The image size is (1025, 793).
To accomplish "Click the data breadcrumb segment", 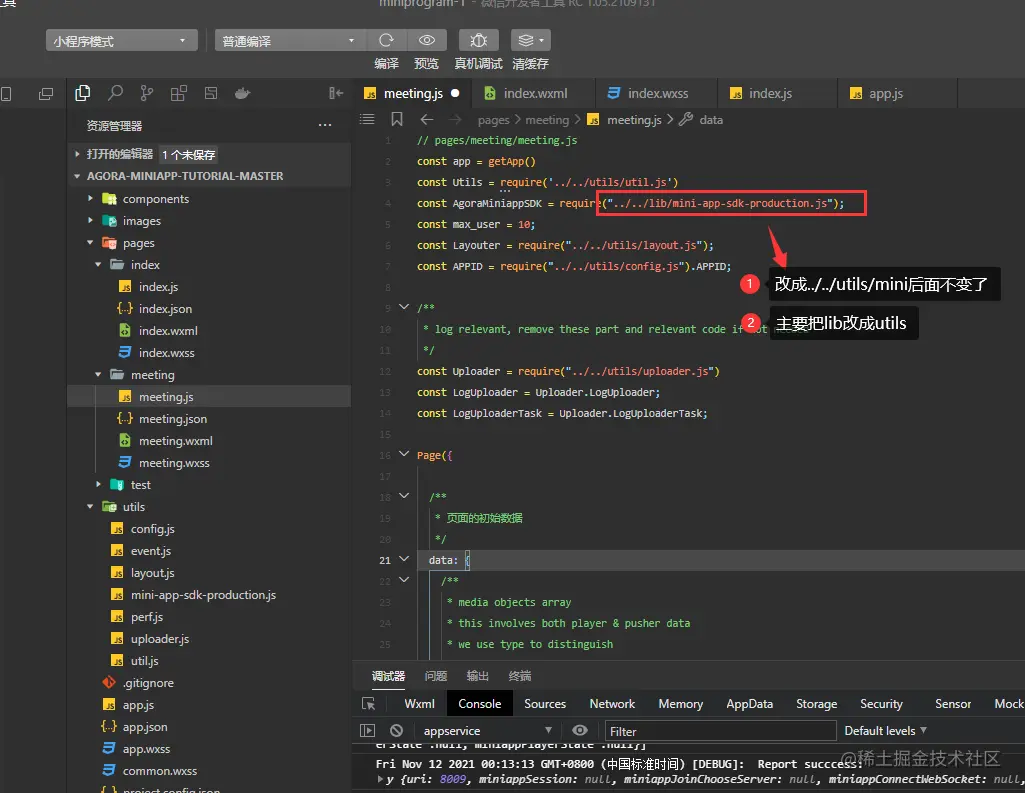I will click(711, 120).
